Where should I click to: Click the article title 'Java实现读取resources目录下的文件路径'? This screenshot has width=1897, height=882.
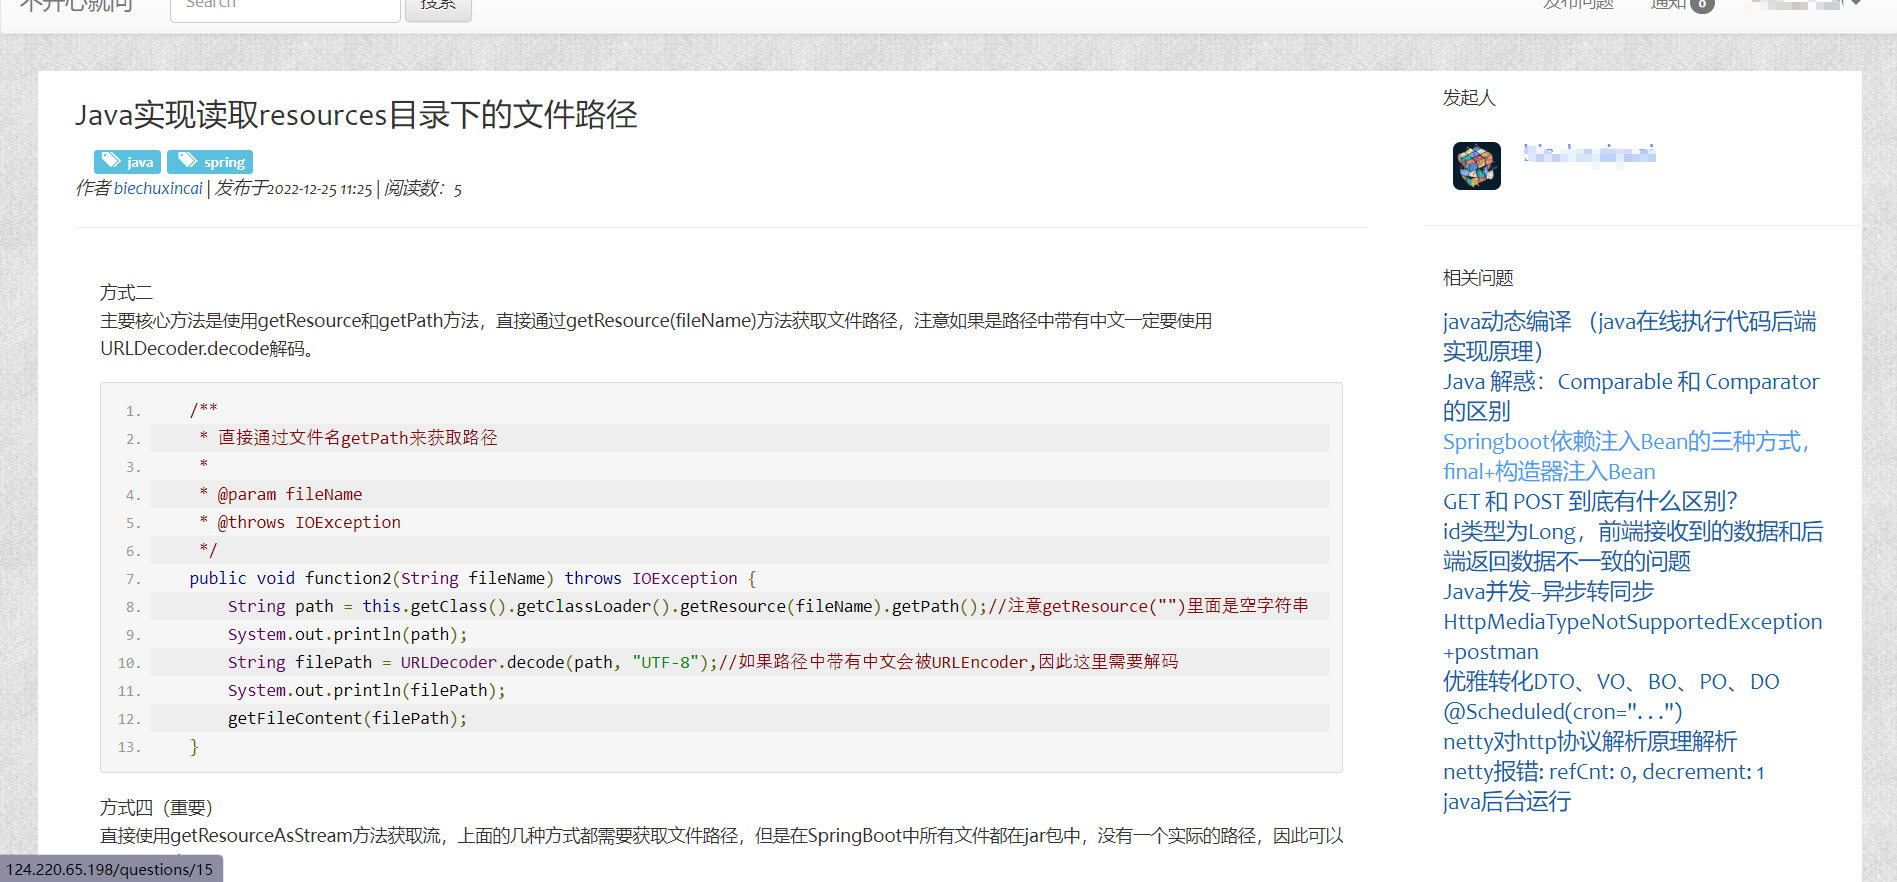356,114
